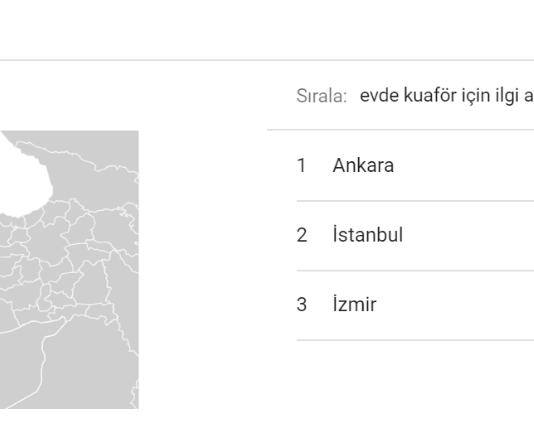Image resolution: width=534 pixels, height=425 pixels.
Task: Click the empty row space right of İstanbul
Action: (468, 235)
